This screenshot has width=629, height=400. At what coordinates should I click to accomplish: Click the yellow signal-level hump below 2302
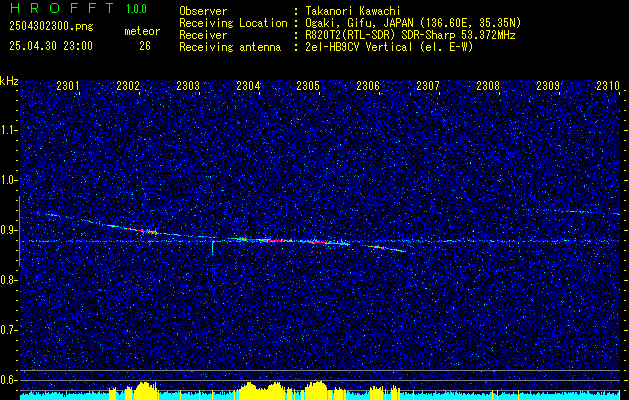145,390
